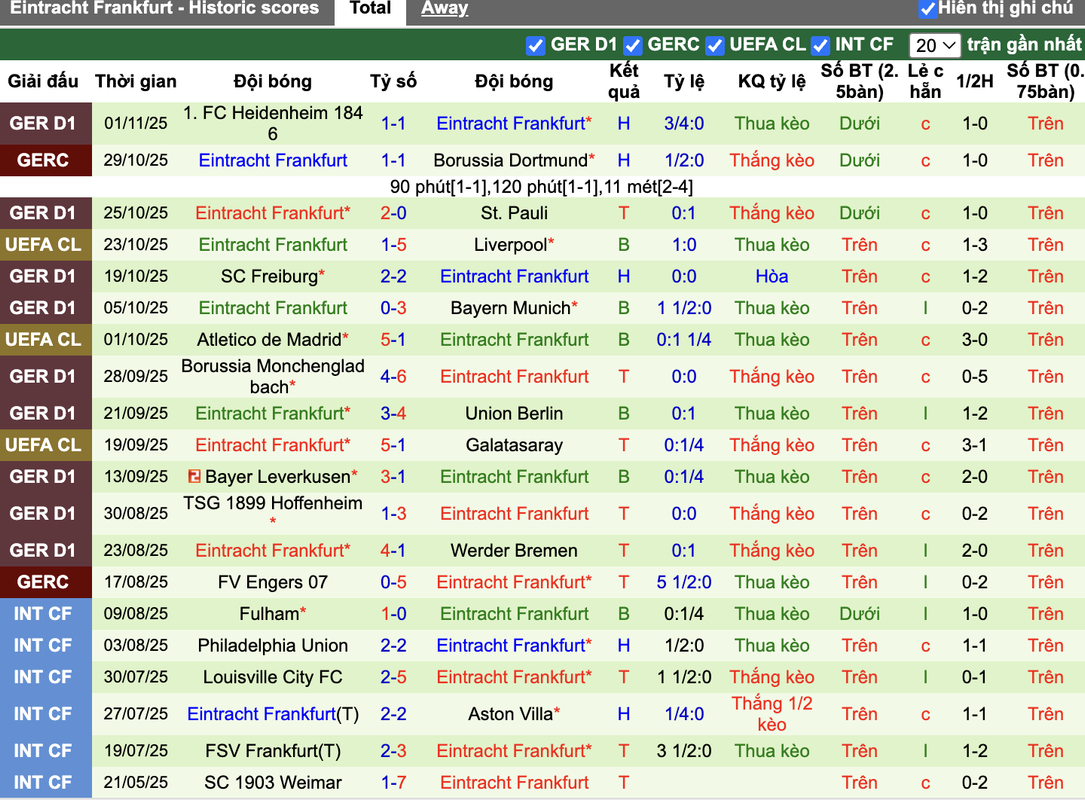Viewport: 1085px width, 800px height.
Task: Click Fulham team name
Action: (x=269, y=614)
